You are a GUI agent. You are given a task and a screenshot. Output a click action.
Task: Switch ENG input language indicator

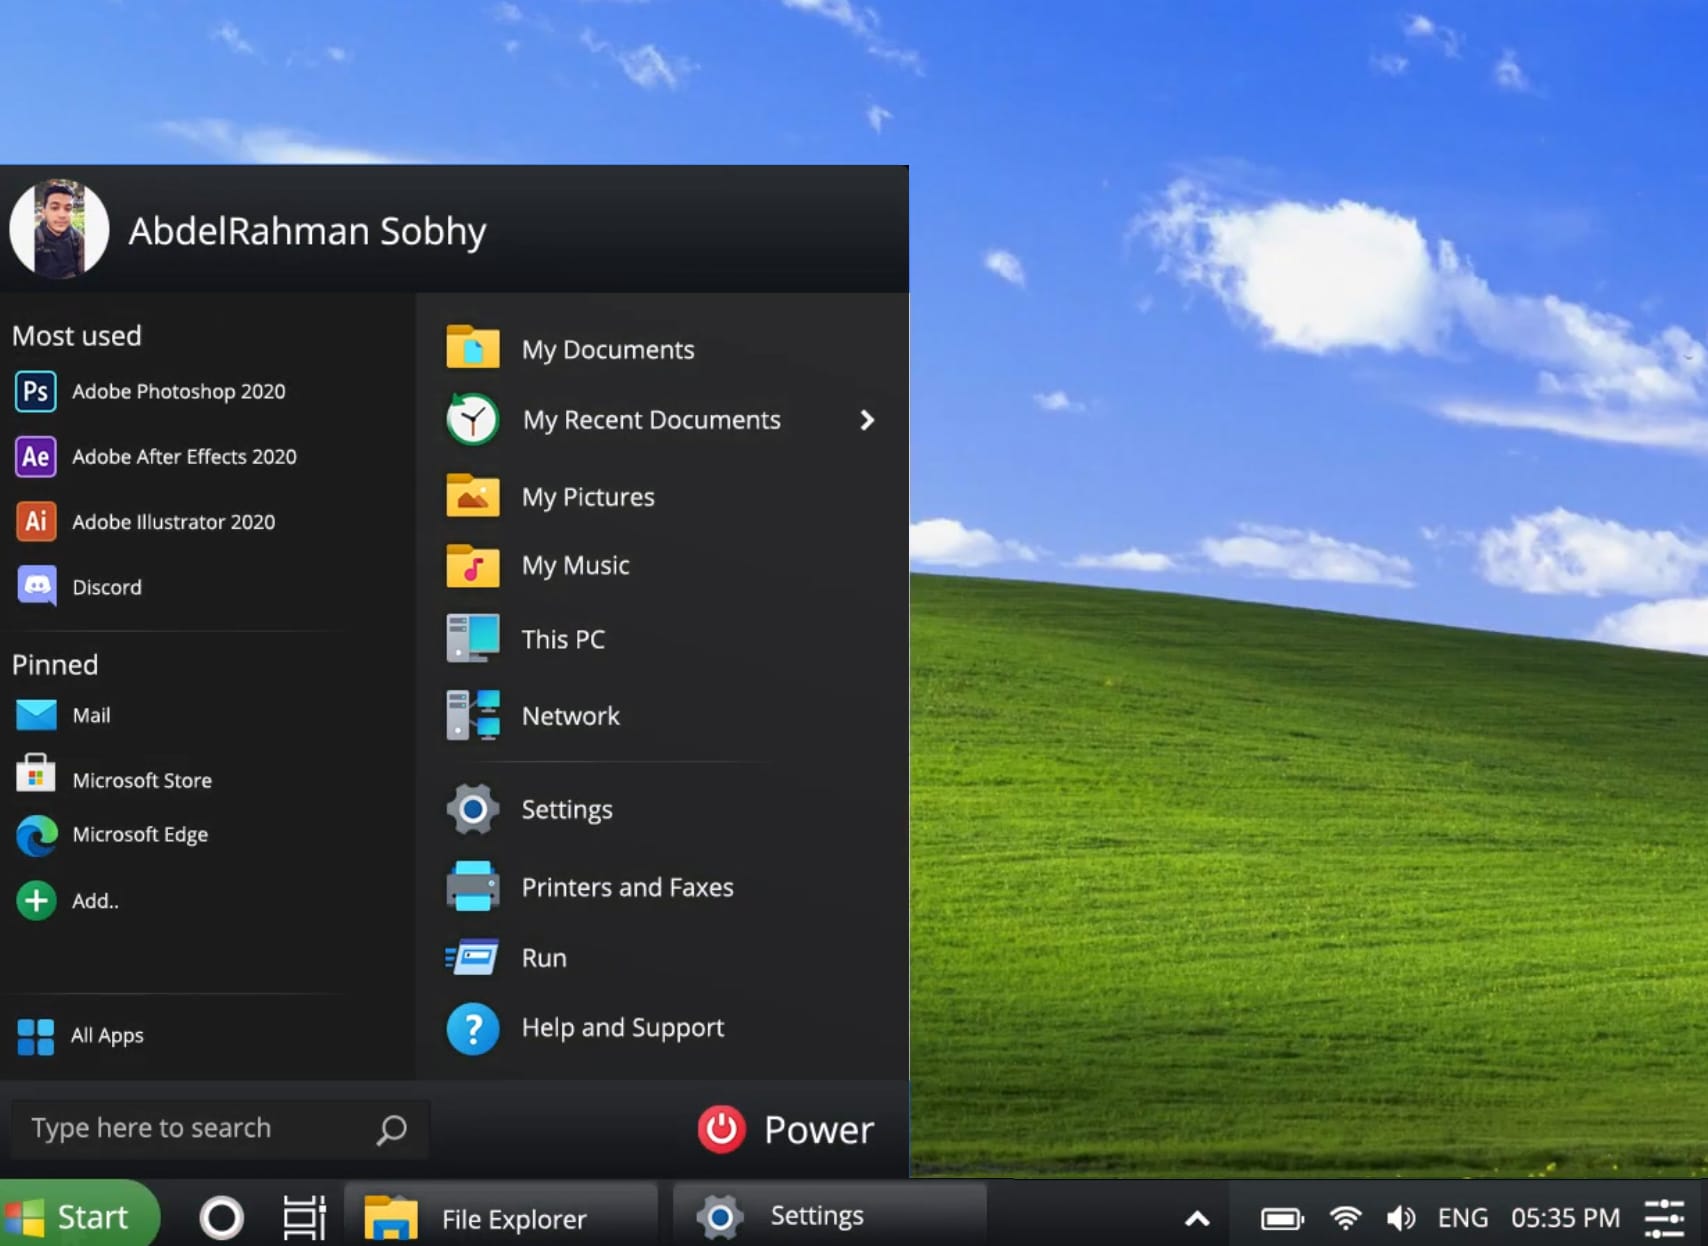1462,1218
